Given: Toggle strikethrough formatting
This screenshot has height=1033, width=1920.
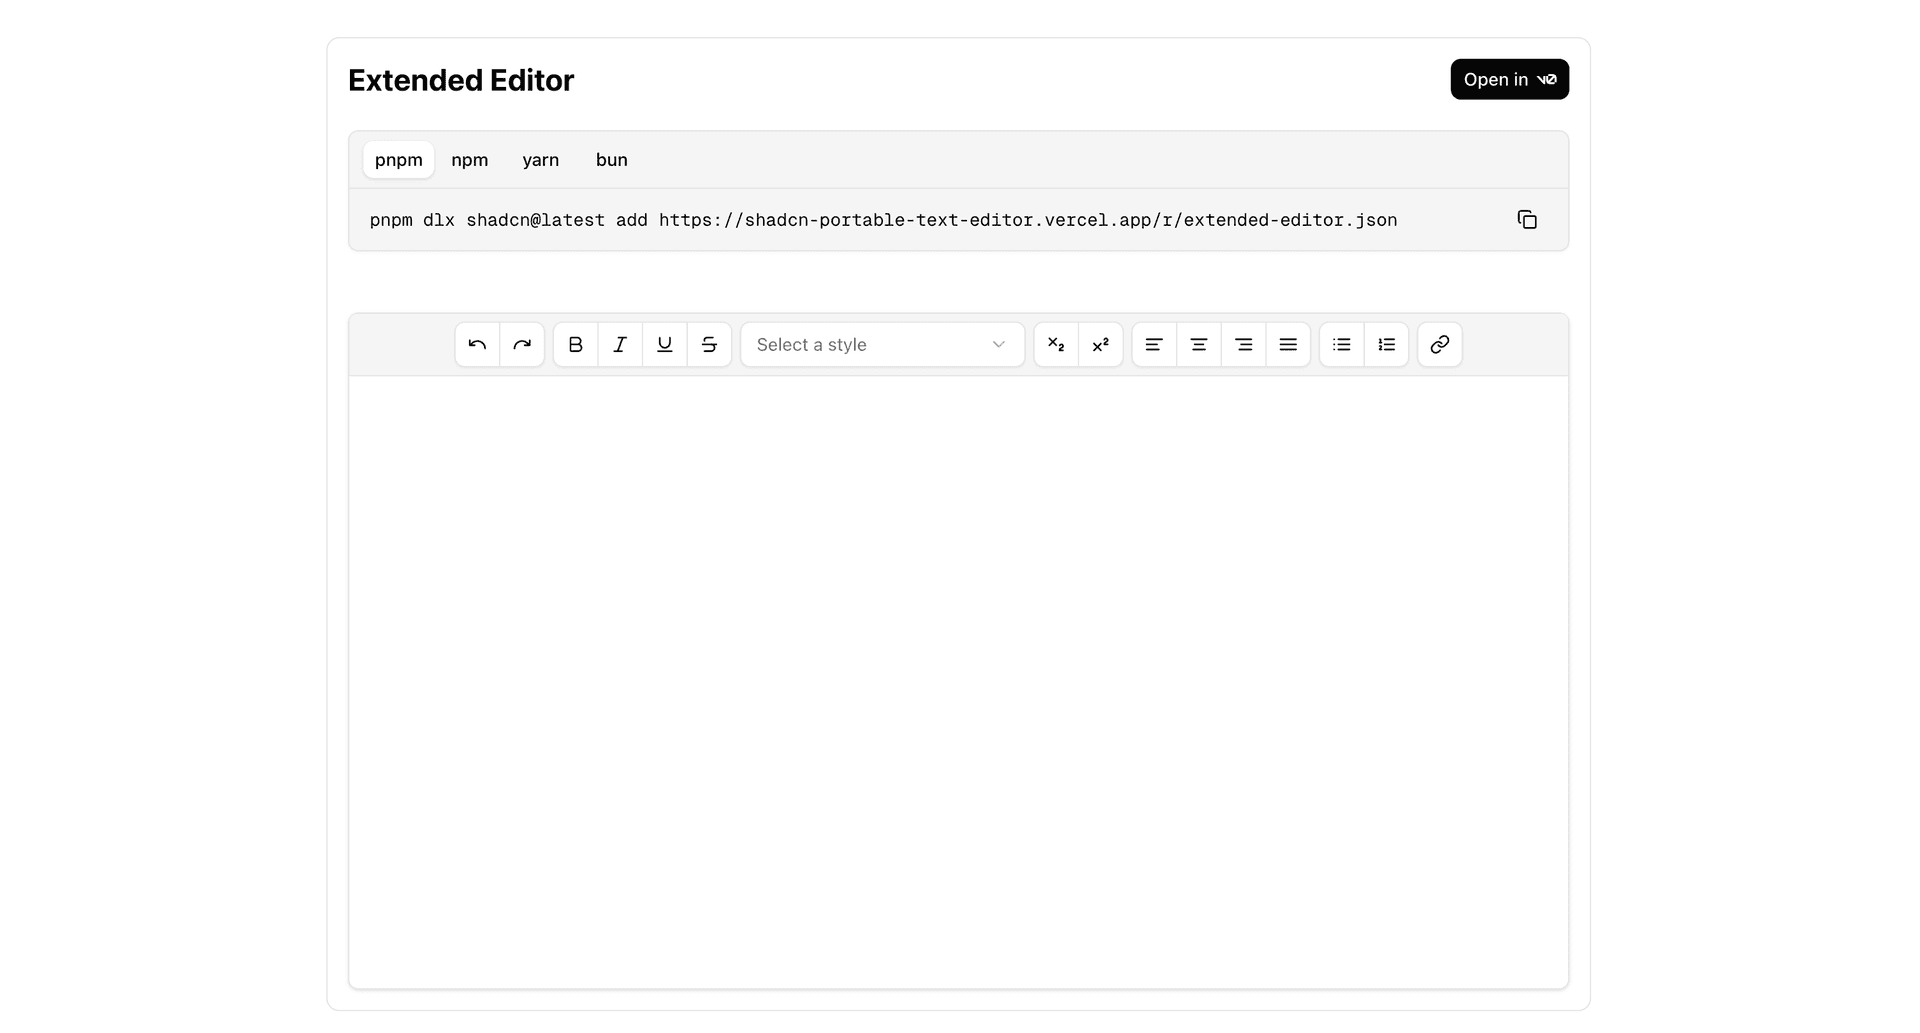Looking at the screenshot, I should 709,345.
